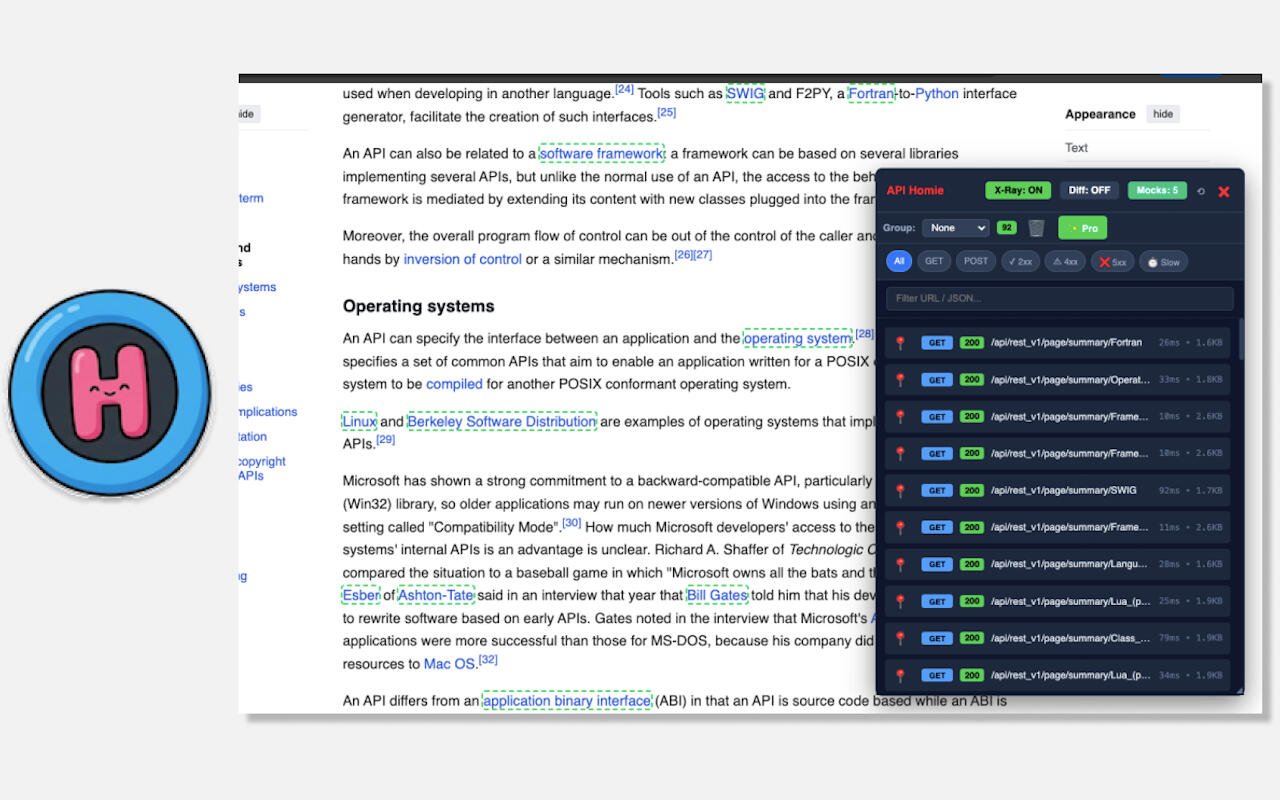Screen dimensions: 1280x800
Task: Hide the Appearance sidebar section
Action: point(1162,114)
